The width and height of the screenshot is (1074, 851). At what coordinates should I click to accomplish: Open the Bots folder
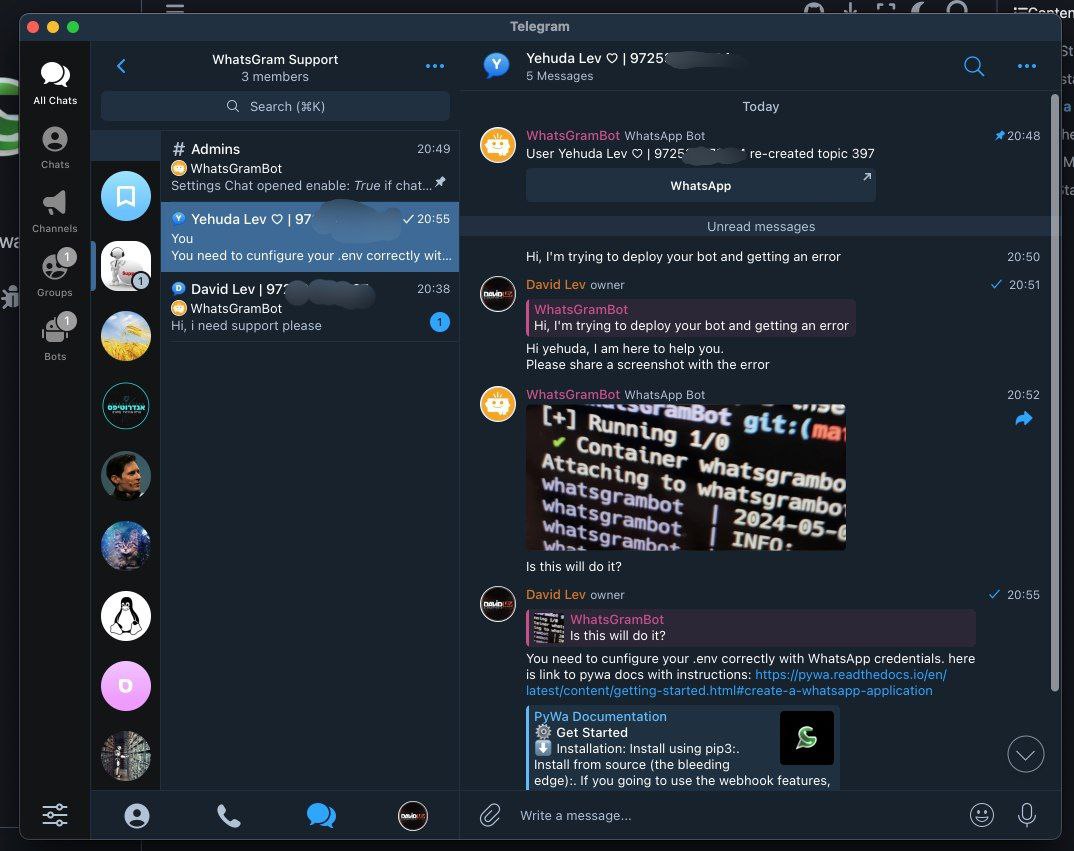tap(55, 338)
